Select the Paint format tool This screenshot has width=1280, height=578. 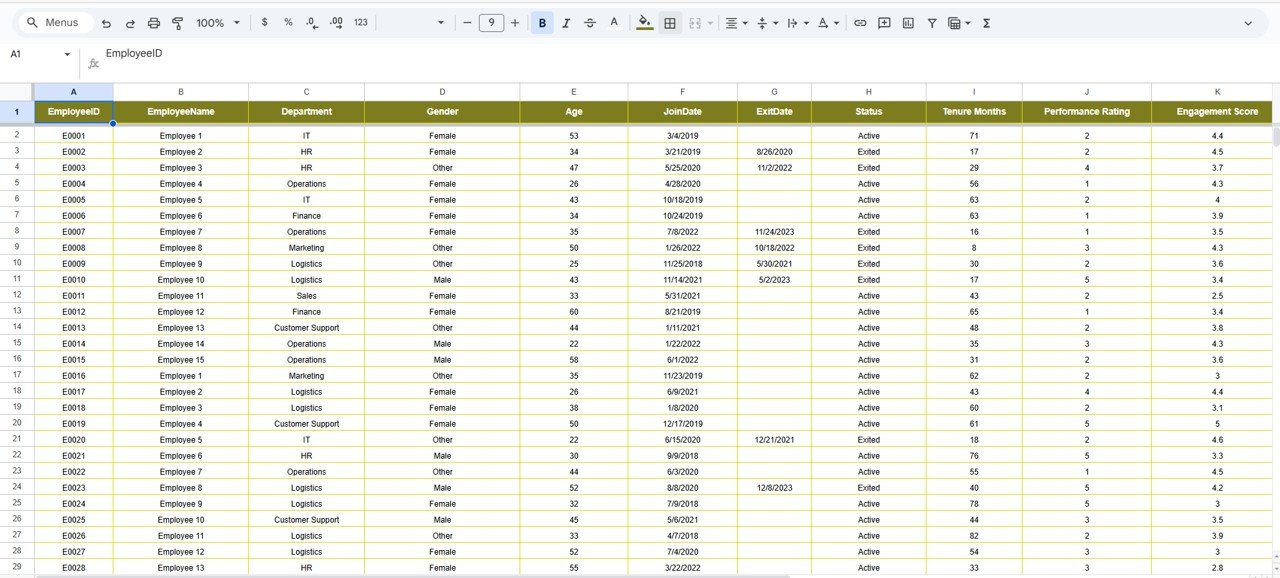pyautogui.click(x=177, y=22)
